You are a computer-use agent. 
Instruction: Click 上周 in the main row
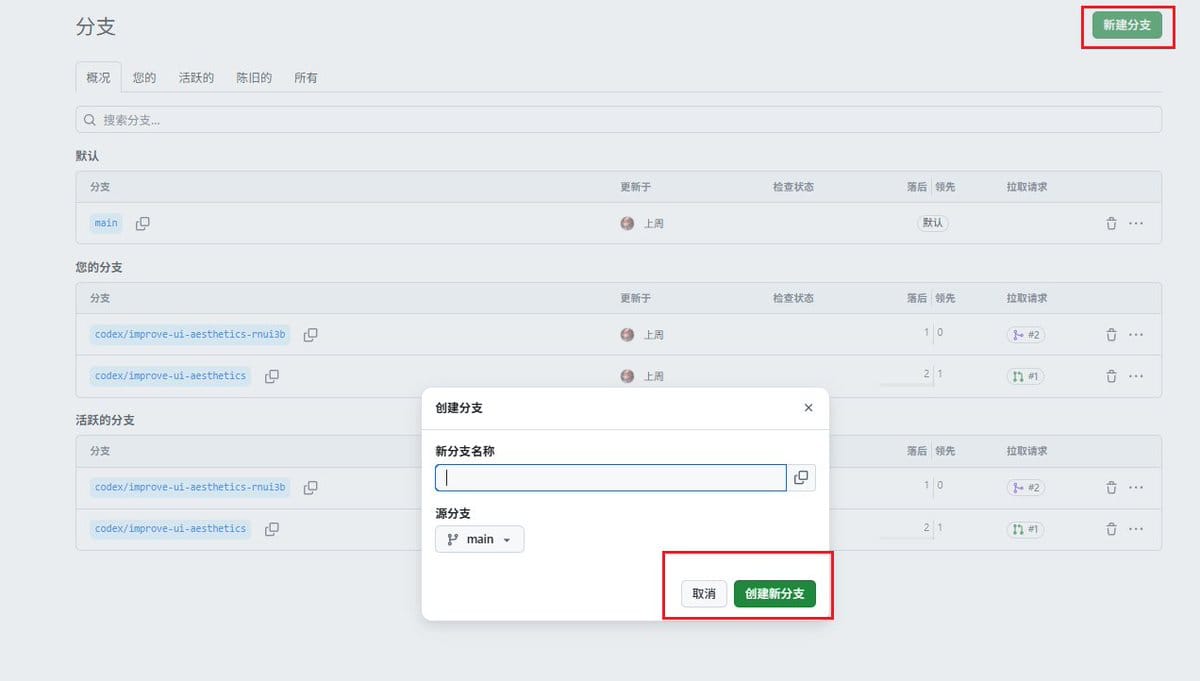click(653, 223)
